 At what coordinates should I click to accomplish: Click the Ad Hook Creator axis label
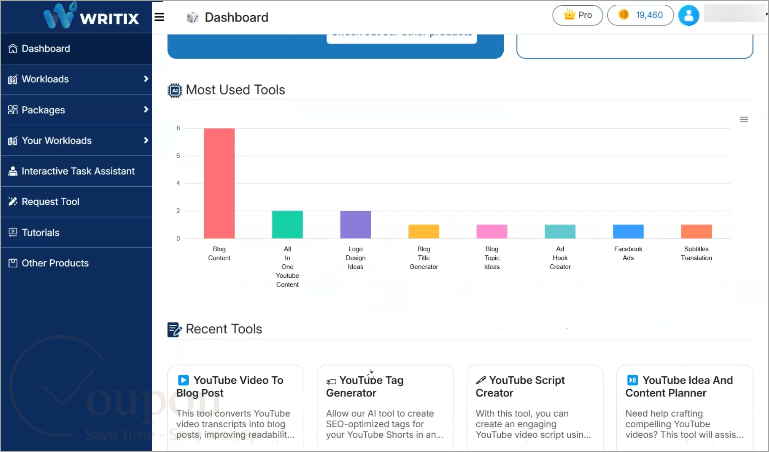tap(560, 258)
